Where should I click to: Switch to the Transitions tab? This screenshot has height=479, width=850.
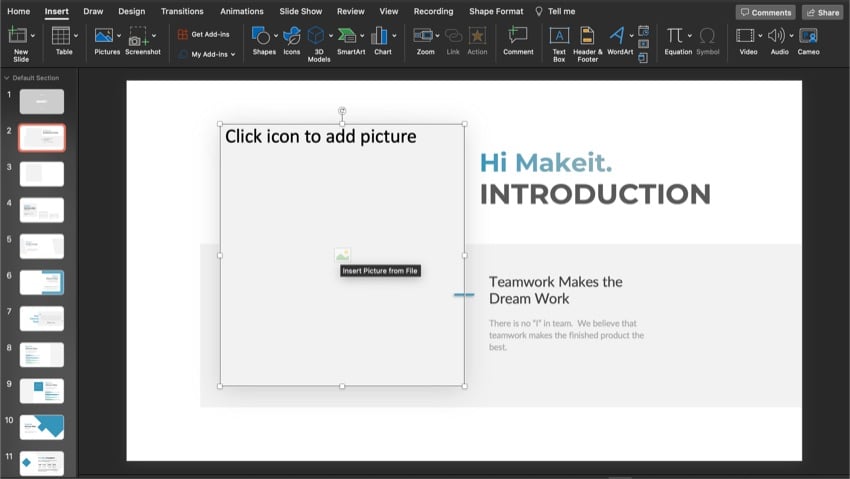click(x=182, y=11)
